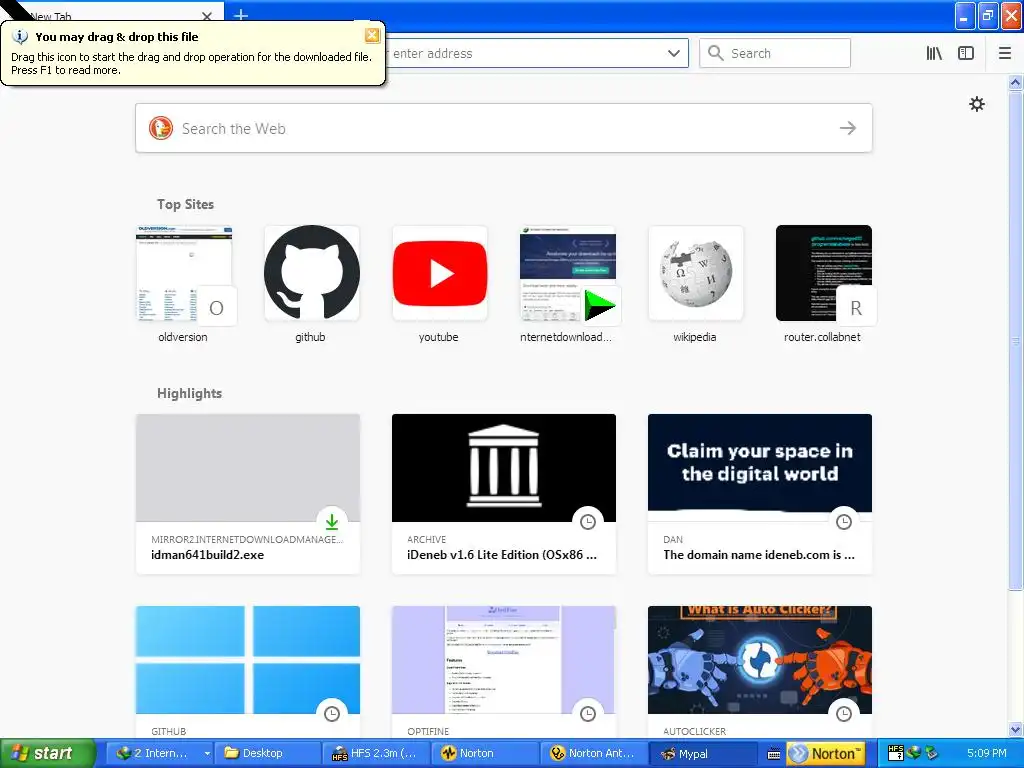
Task: Click the vertical scrollbar thumb
Action: click(1015, 340)
